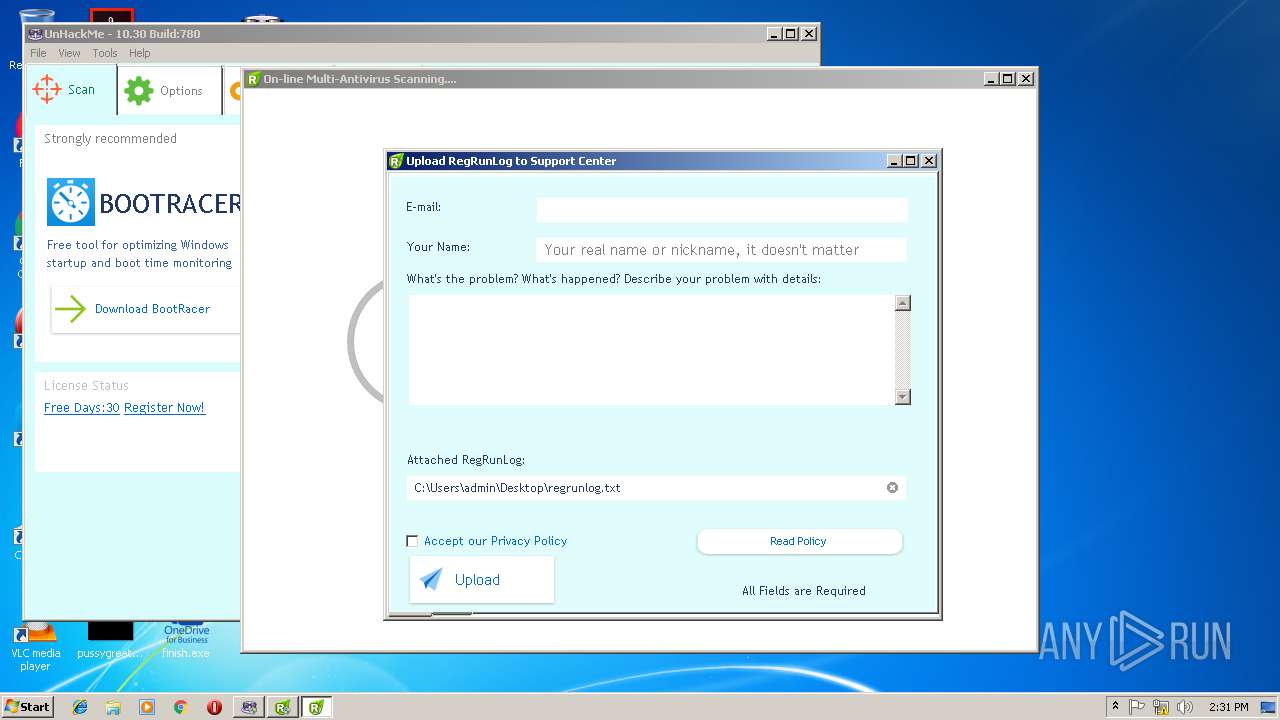
Task: Click the BootRacer stopwatch logo
Action: tap(71, 203)
